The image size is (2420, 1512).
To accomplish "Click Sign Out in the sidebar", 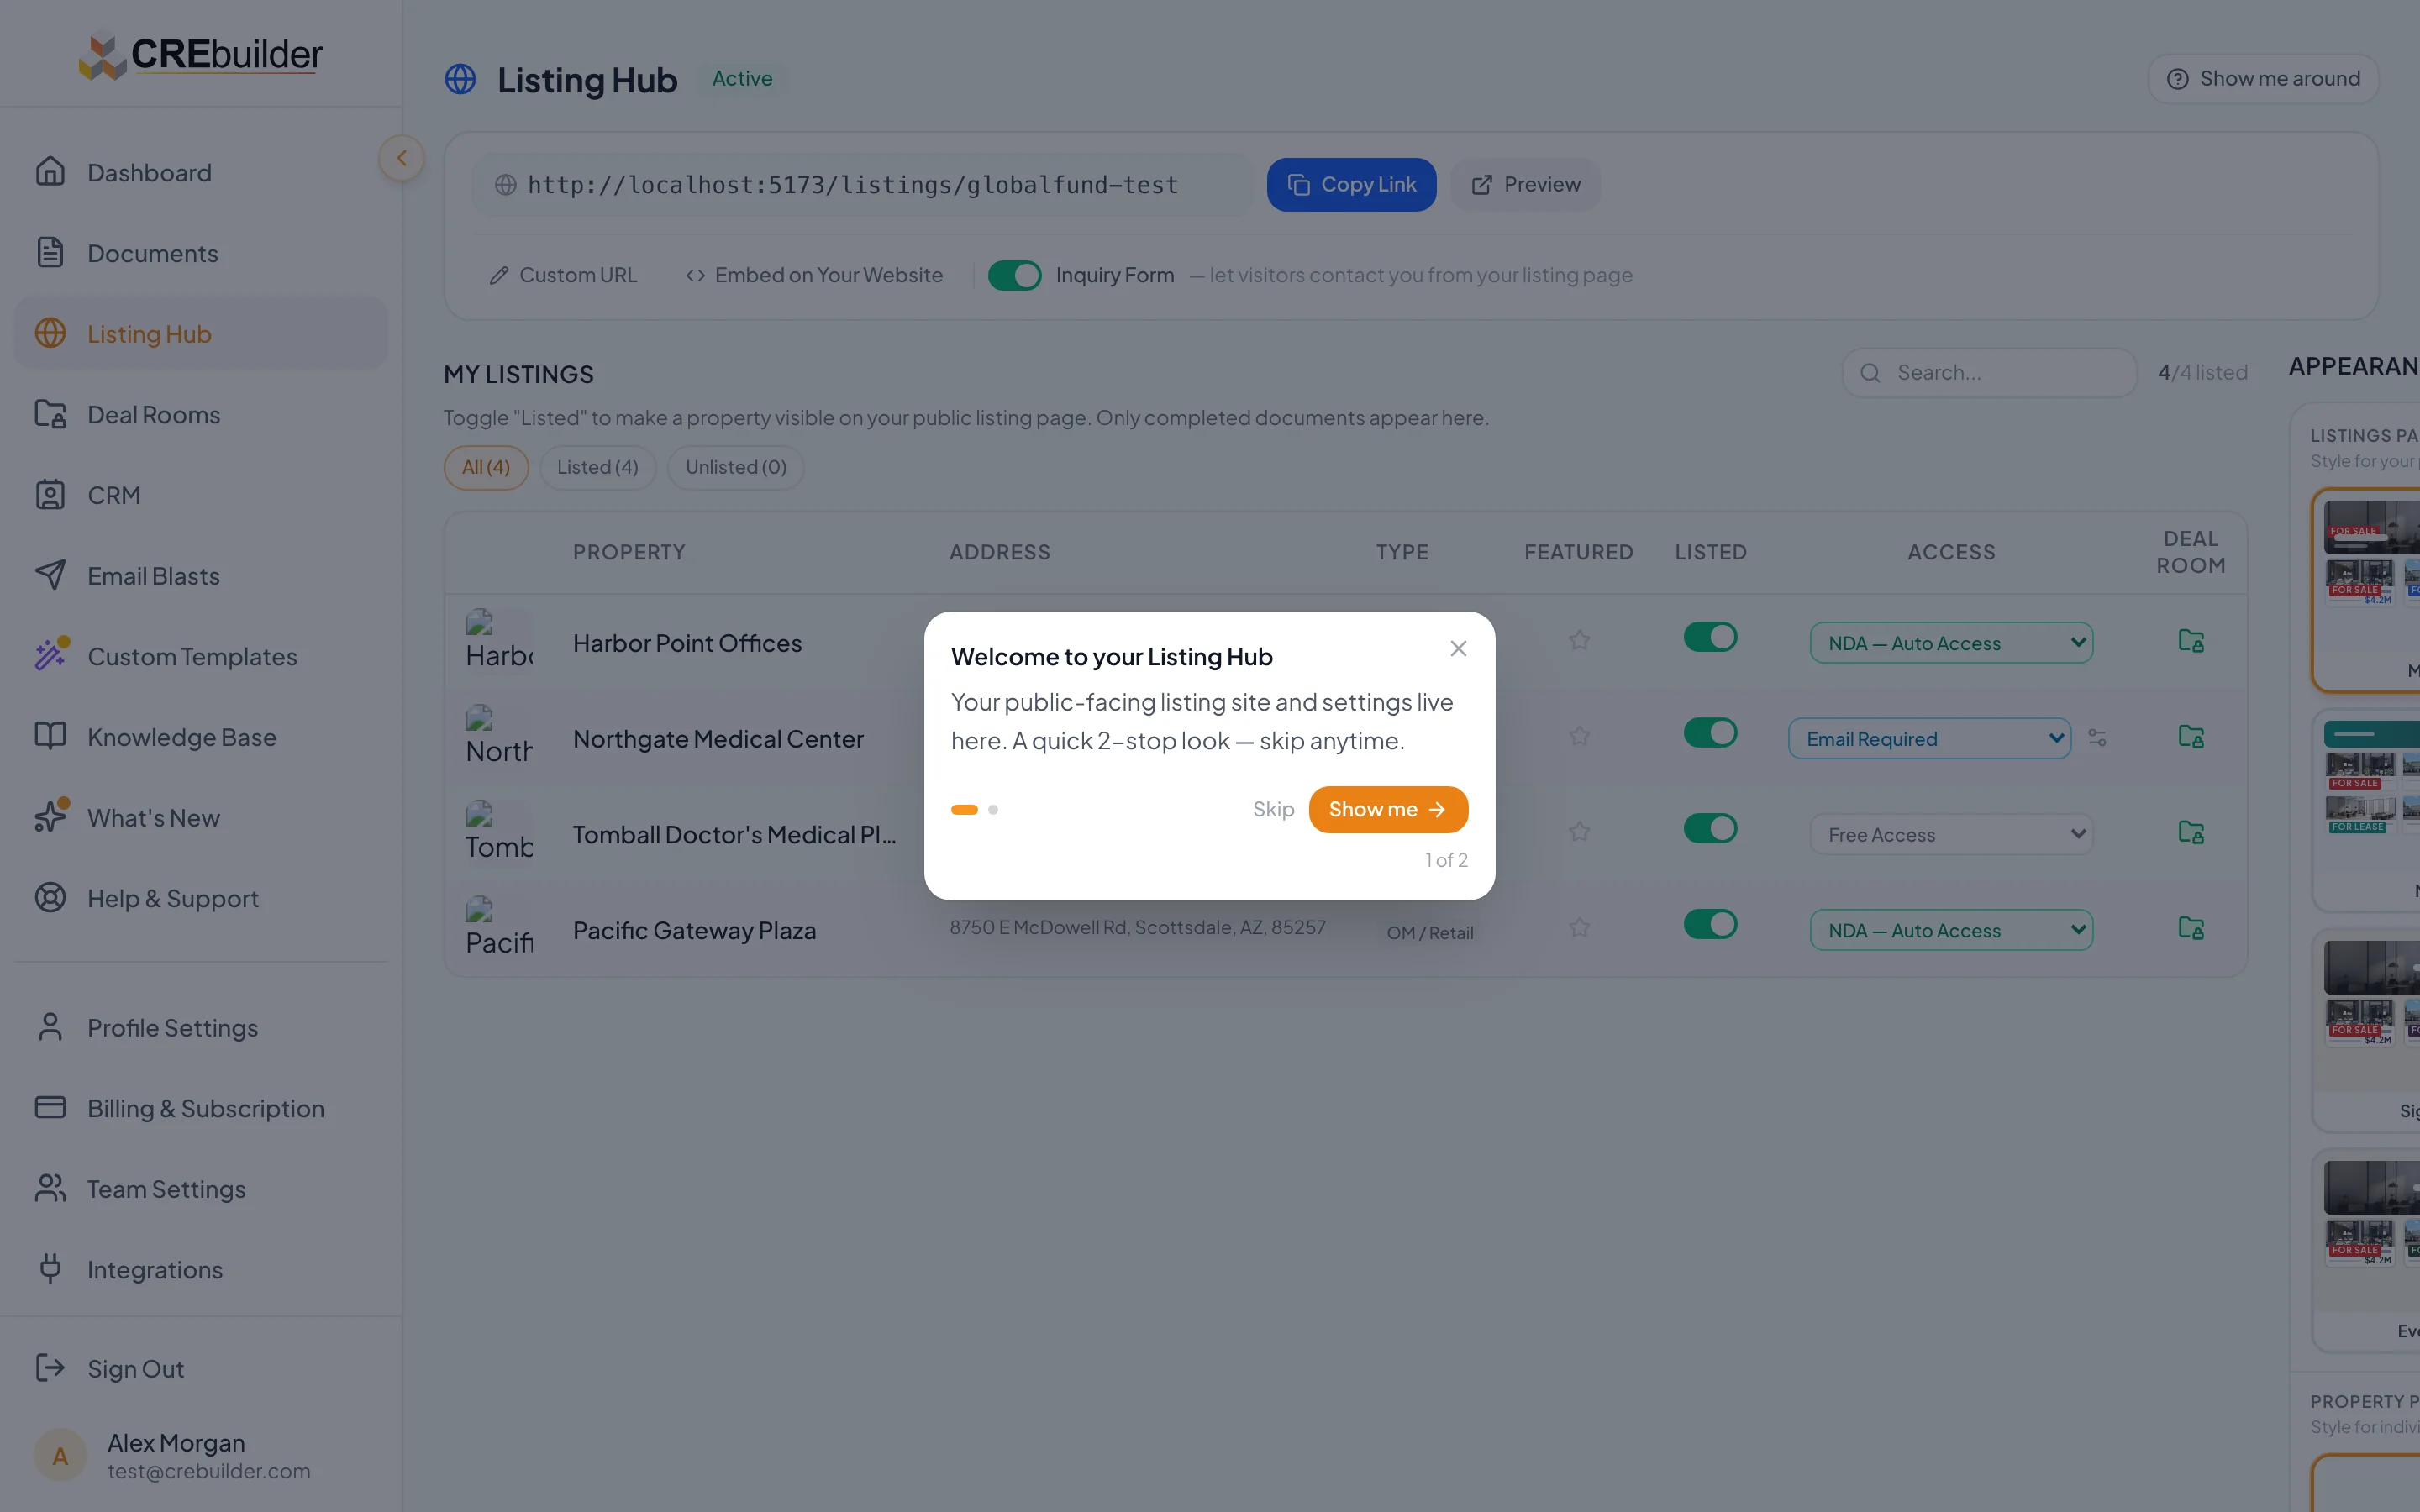I will point(201,1368).
